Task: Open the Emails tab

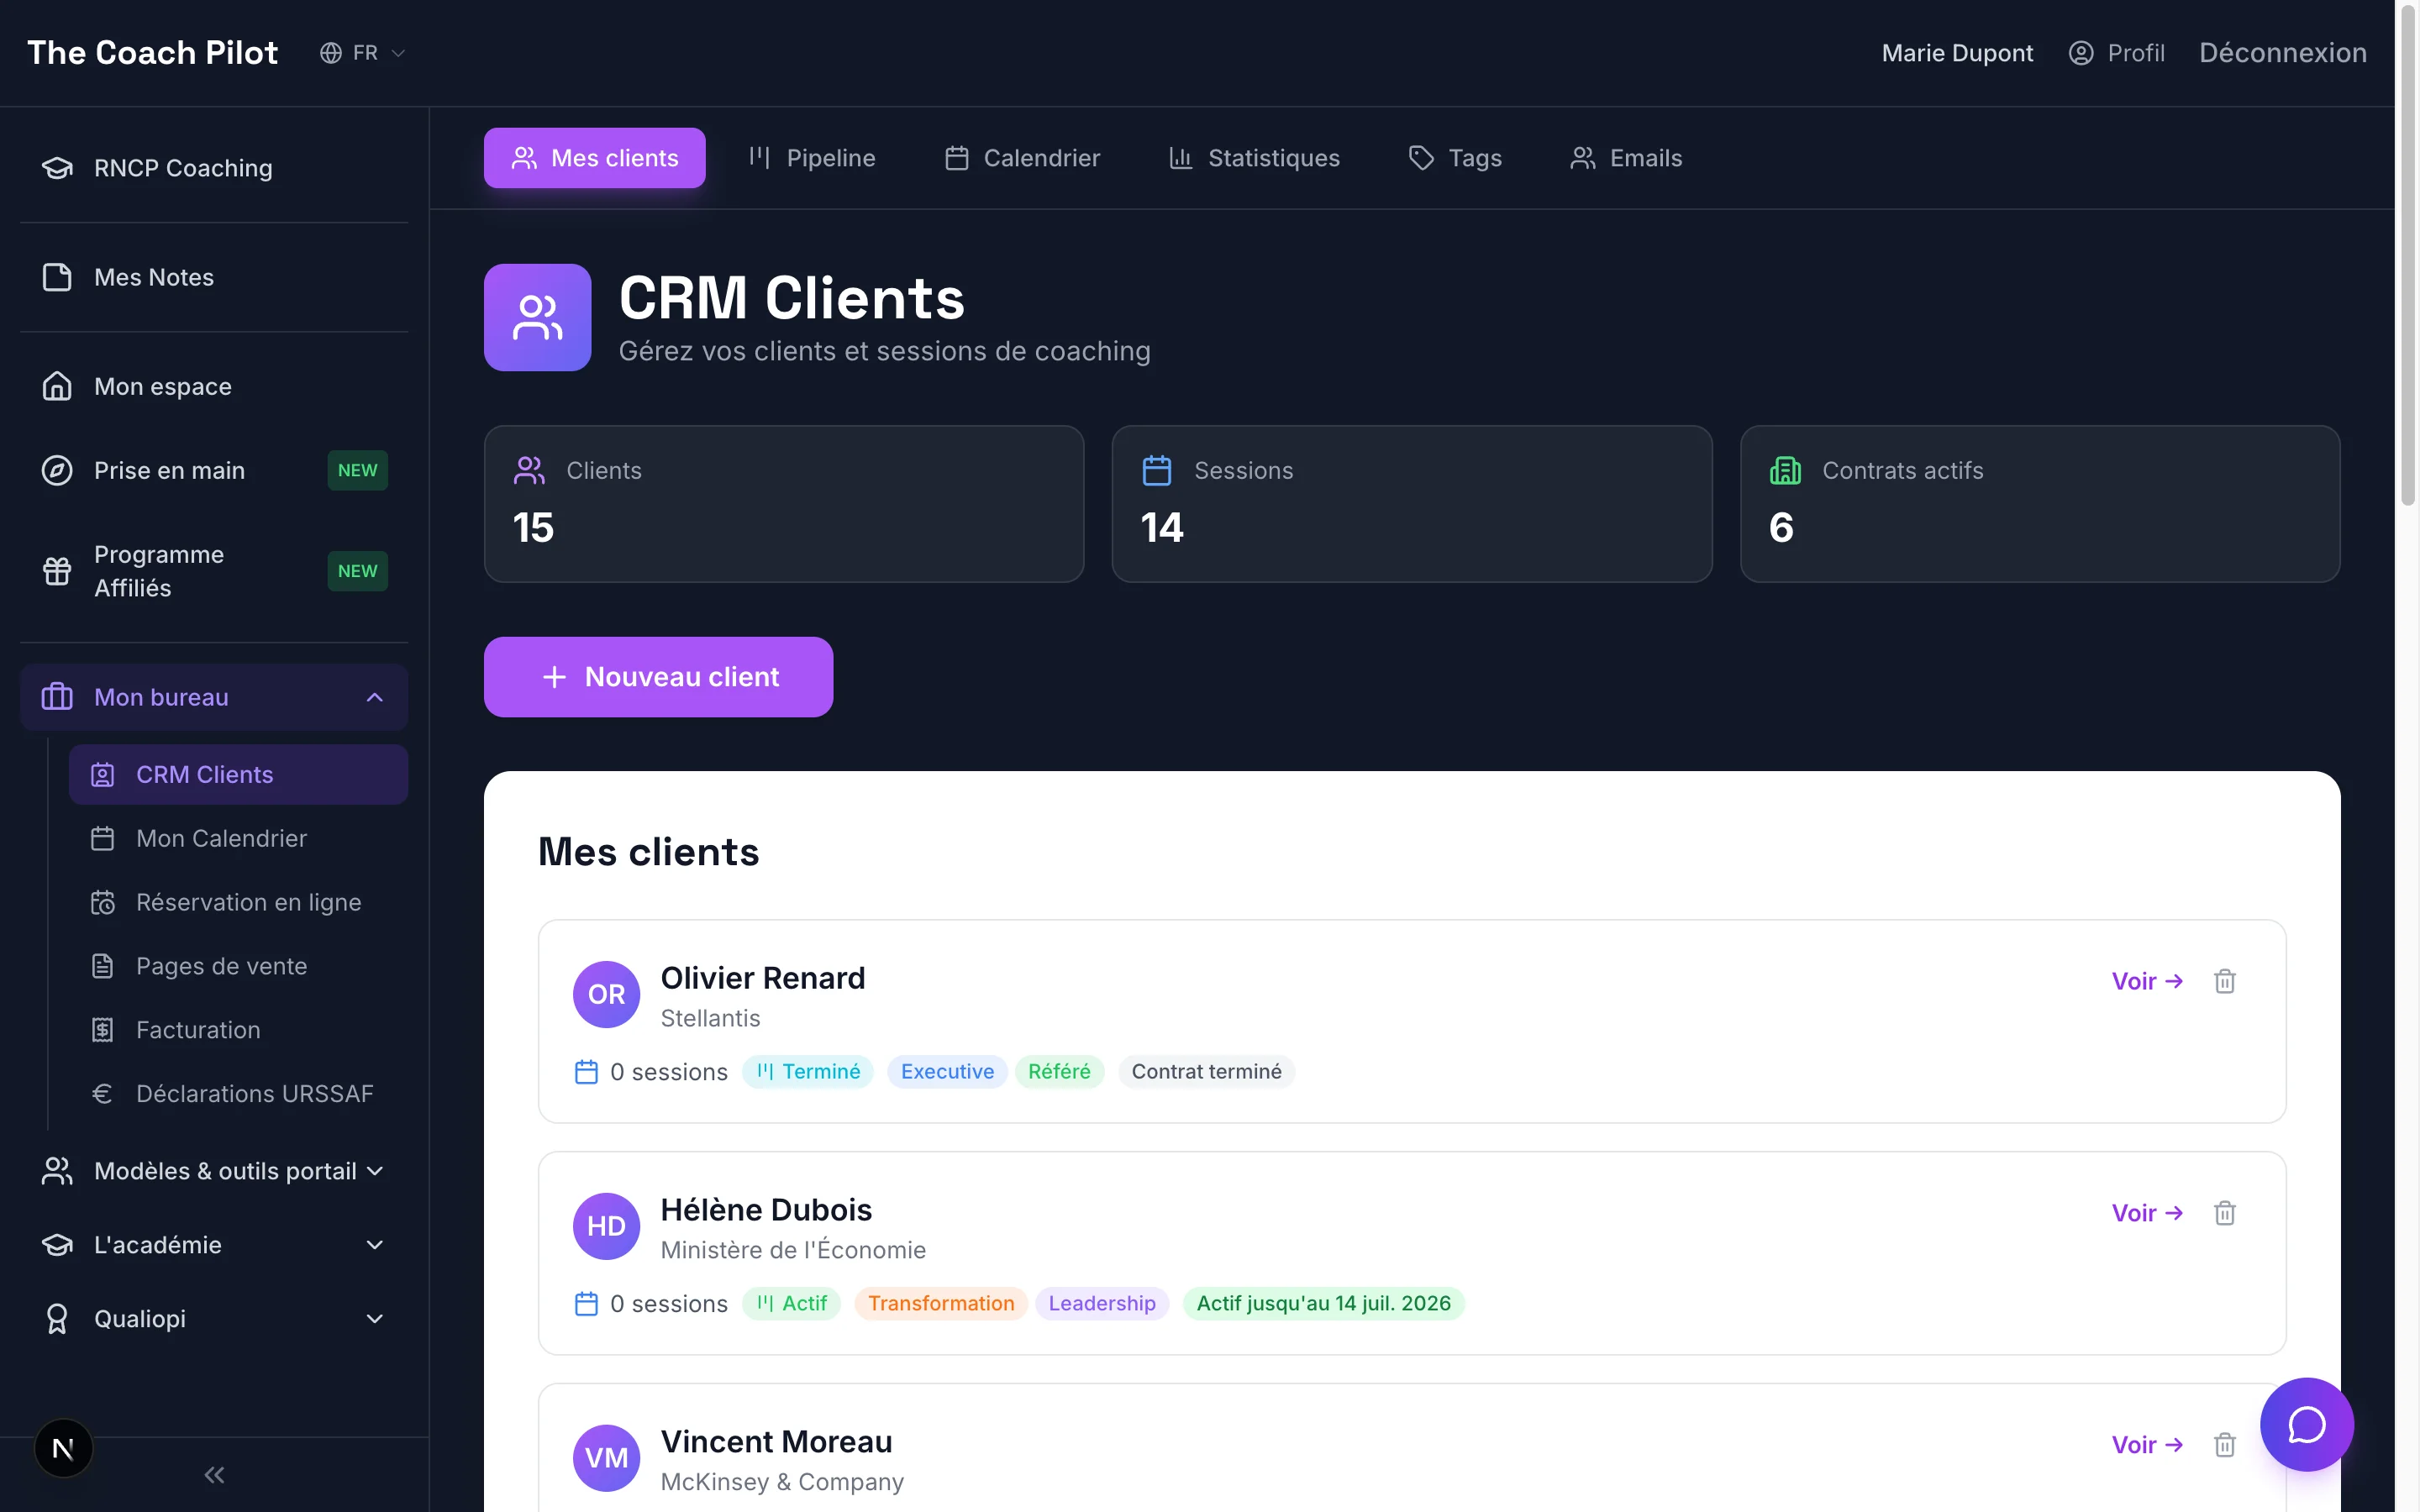Action: click(1626, 158)
